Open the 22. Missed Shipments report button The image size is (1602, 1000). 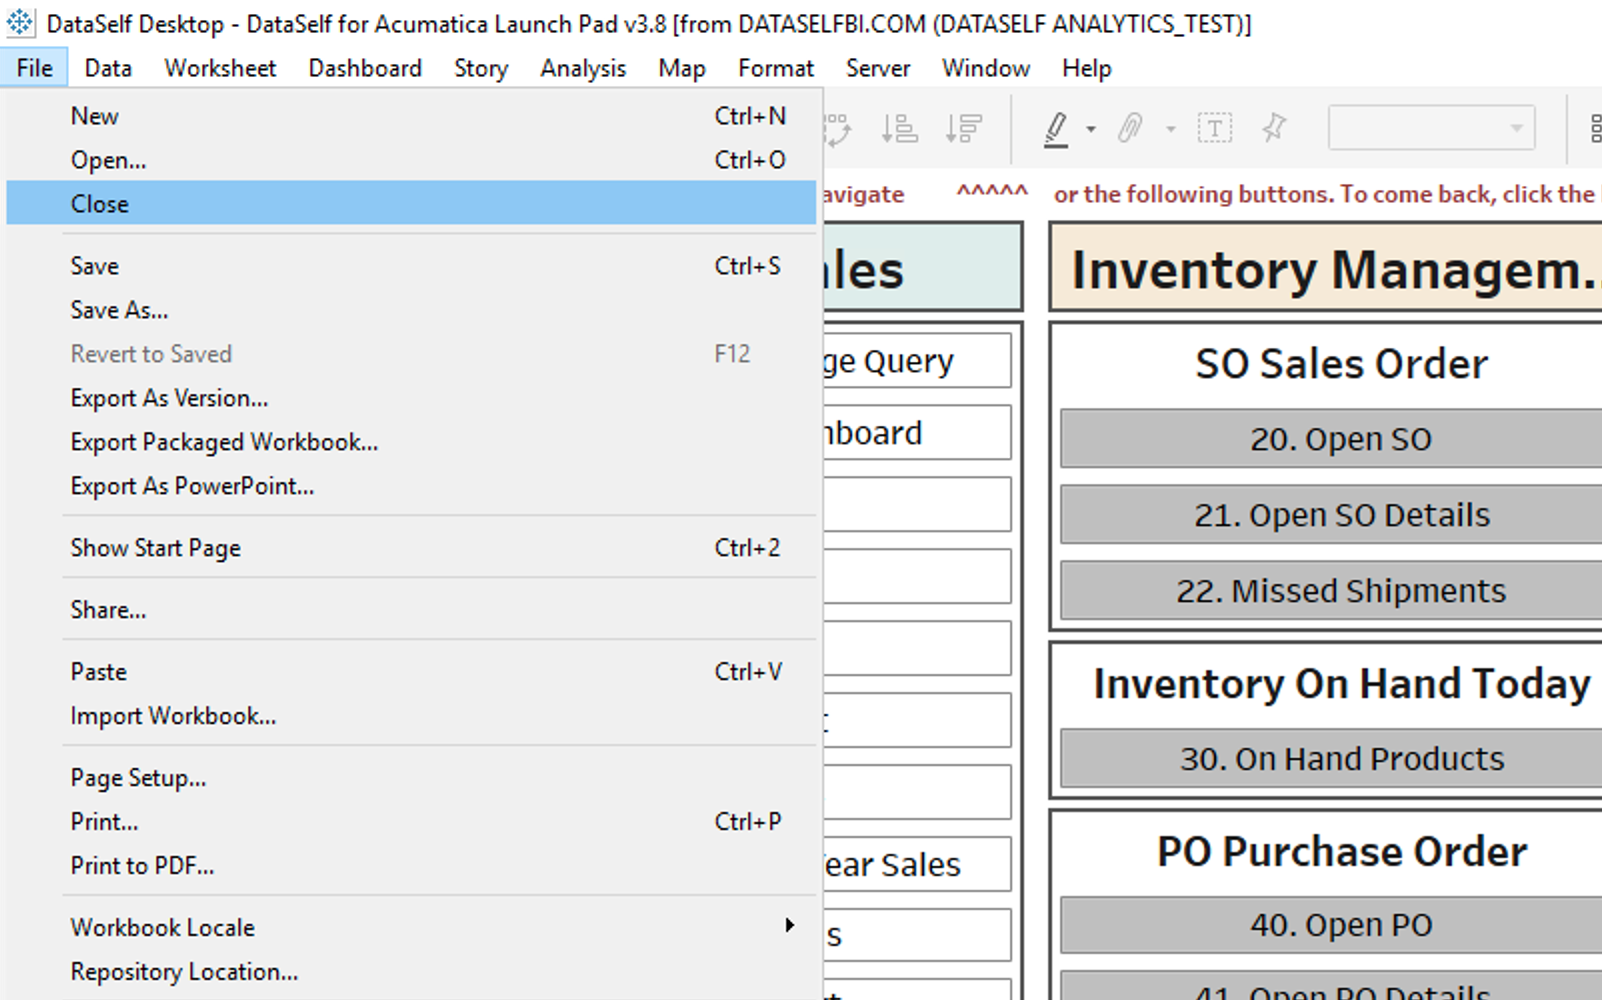point(1340,591)
